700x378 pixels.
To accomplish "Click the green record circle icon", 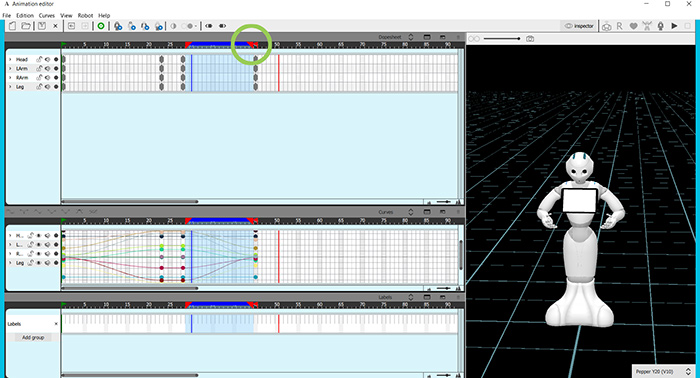I will click(101, 26).
